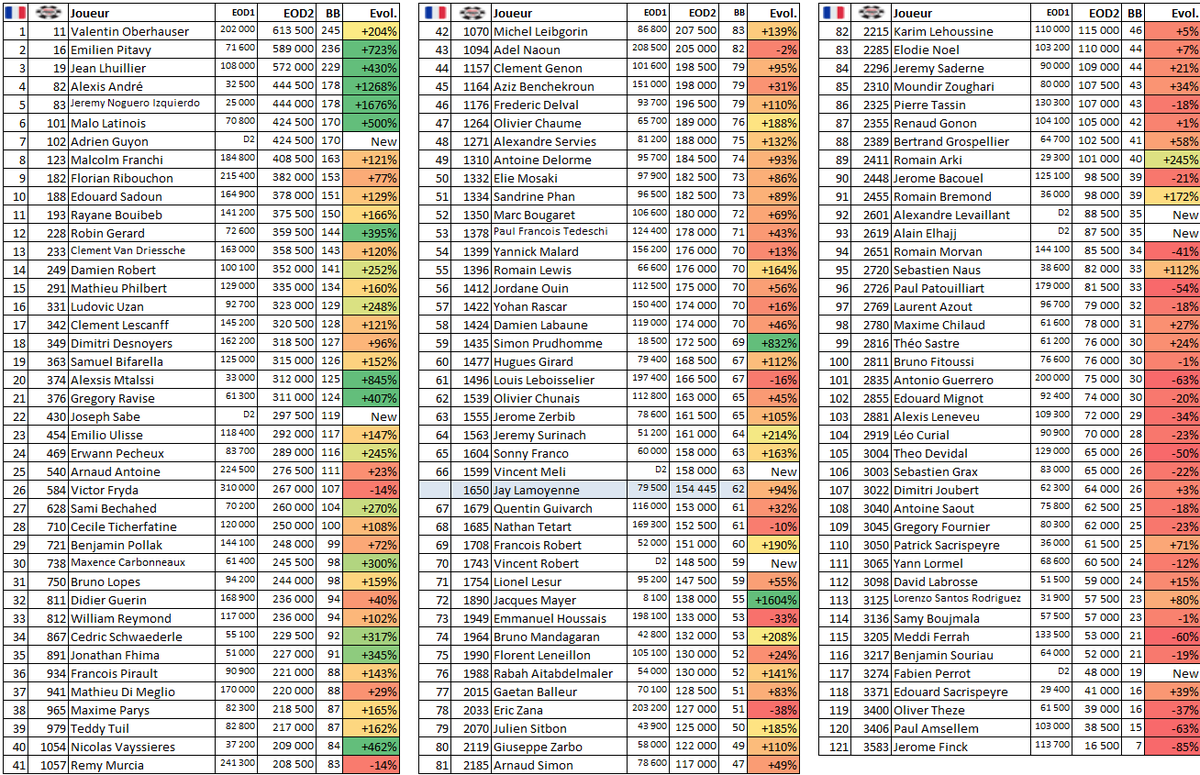Select the name cell Fabien Perrot

(x=961, y=674)
